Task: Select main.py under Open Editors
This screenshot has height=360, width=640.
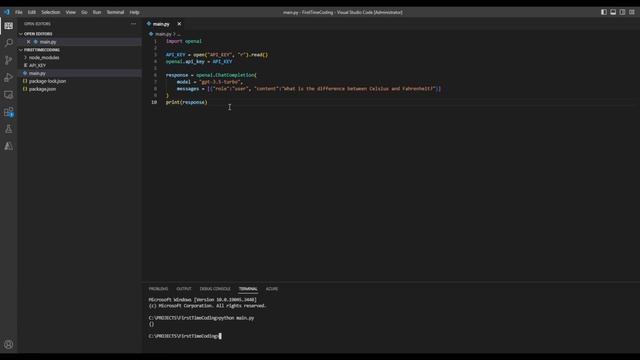Action: click(x=48, y=42)
